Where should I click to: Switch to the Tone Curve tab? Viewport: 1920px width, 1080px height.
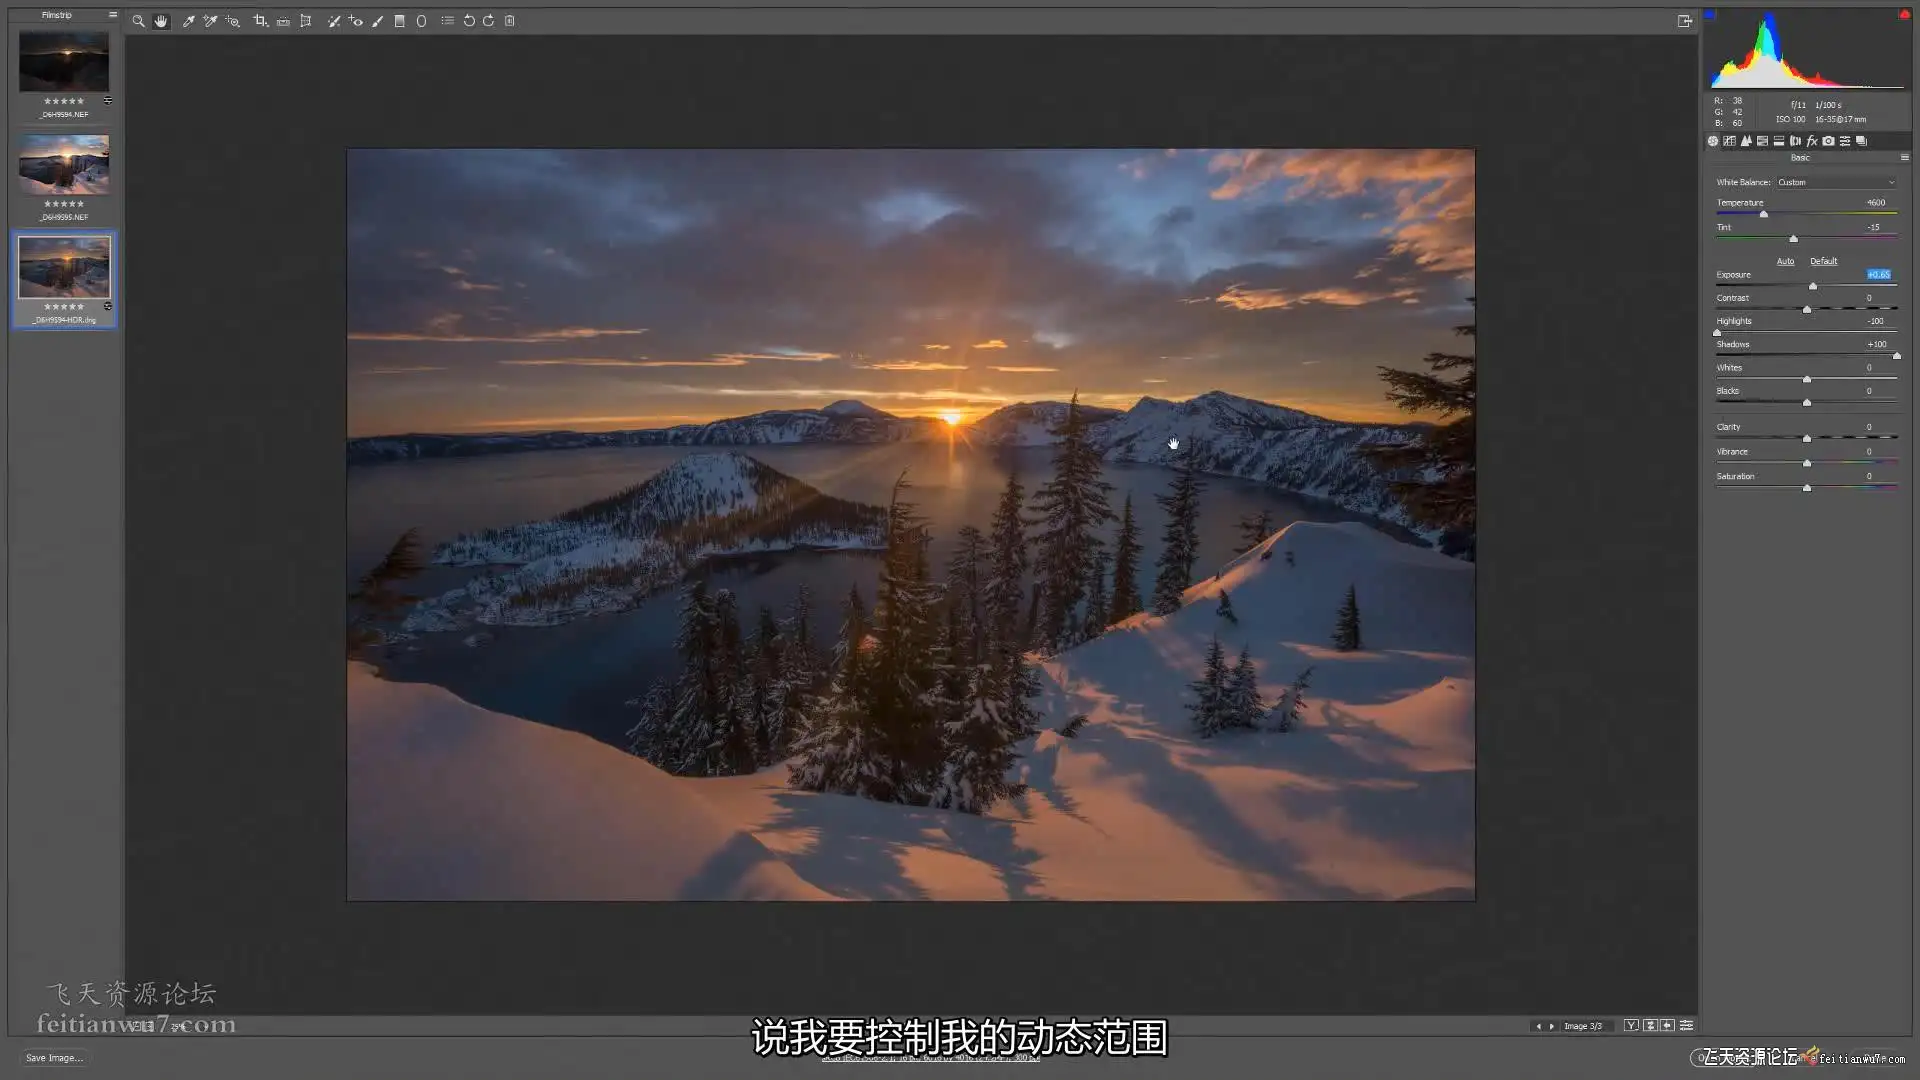point(1729,141)
